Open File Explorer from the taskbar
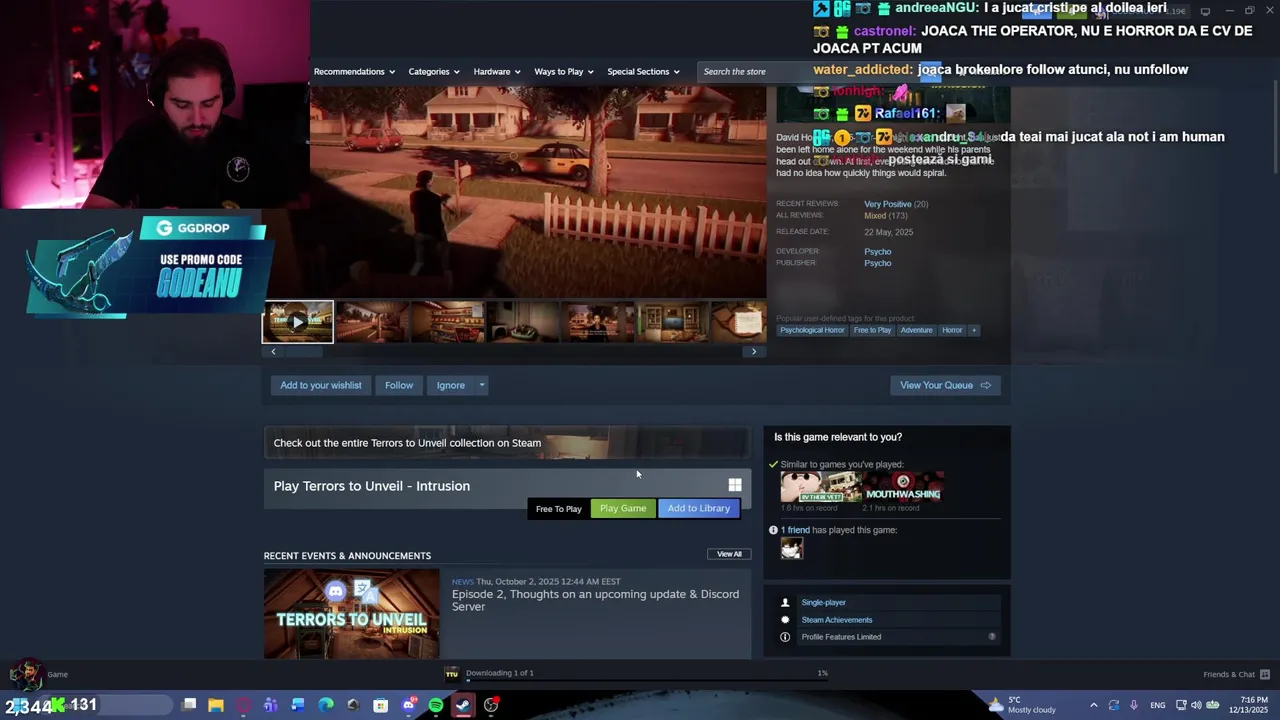Viewport: 1280px width, 720px height. [x=216, y=705]
